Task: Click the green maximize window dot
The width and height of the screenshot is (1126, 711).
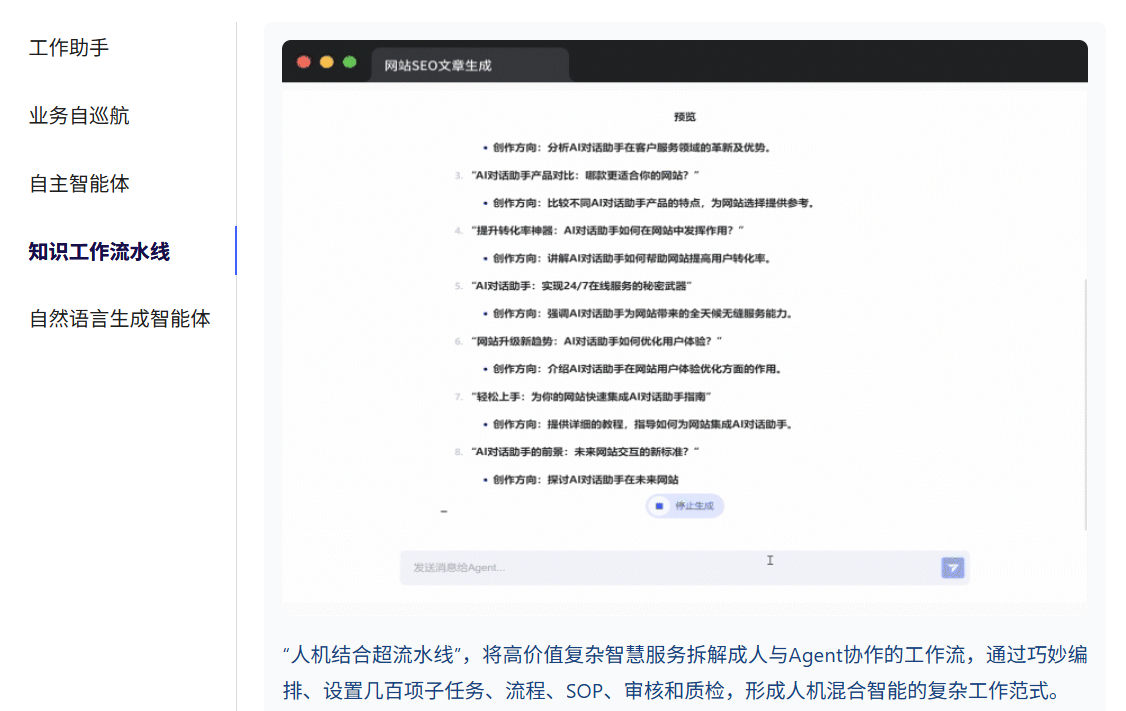Action: coord(350,62)
